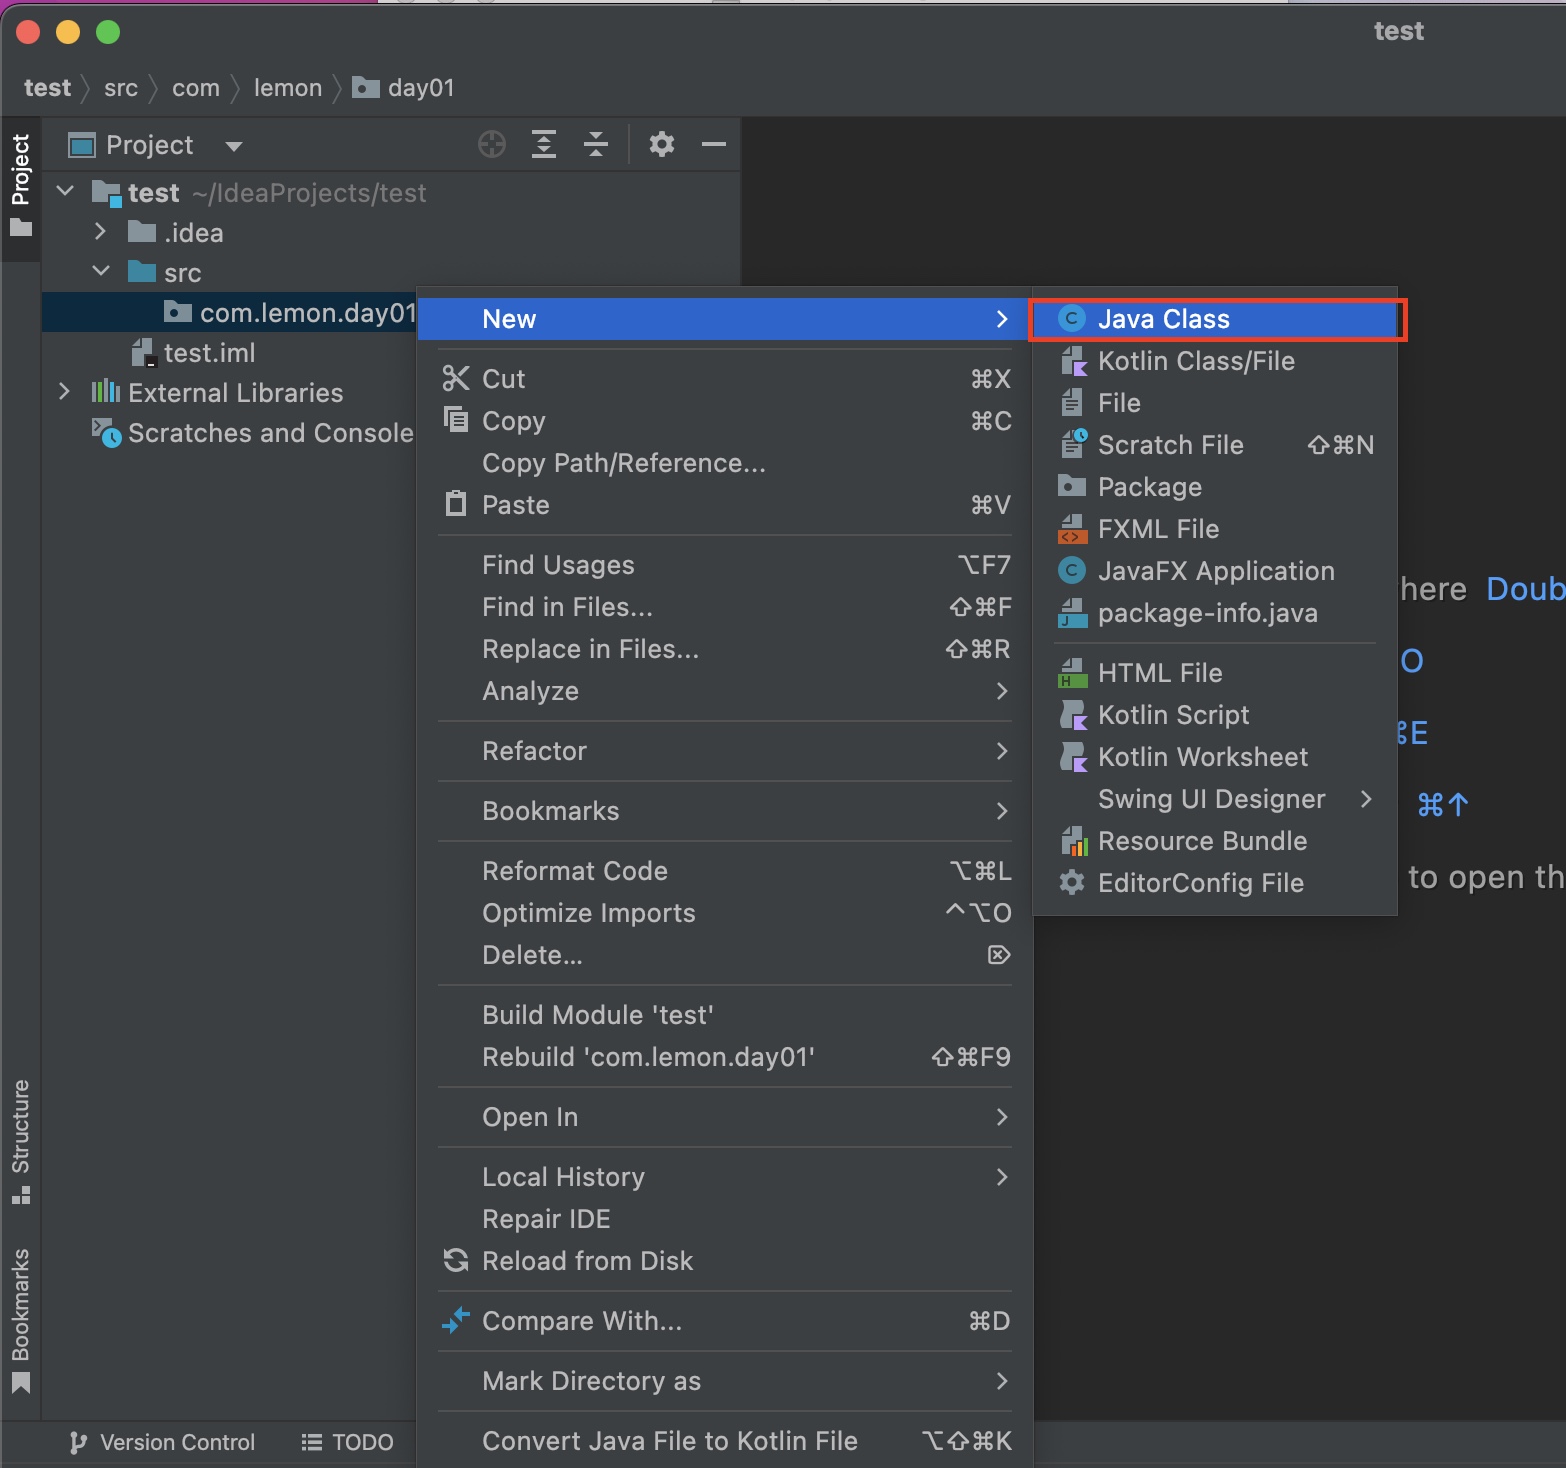The width and height of the screenshot is (1566, 1468).
Task: Open Project panel settings gear
Action: [661, 145]
